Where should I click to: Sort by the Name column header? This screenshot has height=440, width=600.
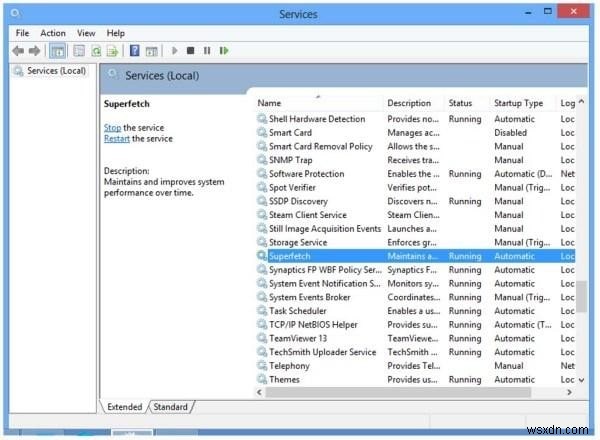(319, 103)
